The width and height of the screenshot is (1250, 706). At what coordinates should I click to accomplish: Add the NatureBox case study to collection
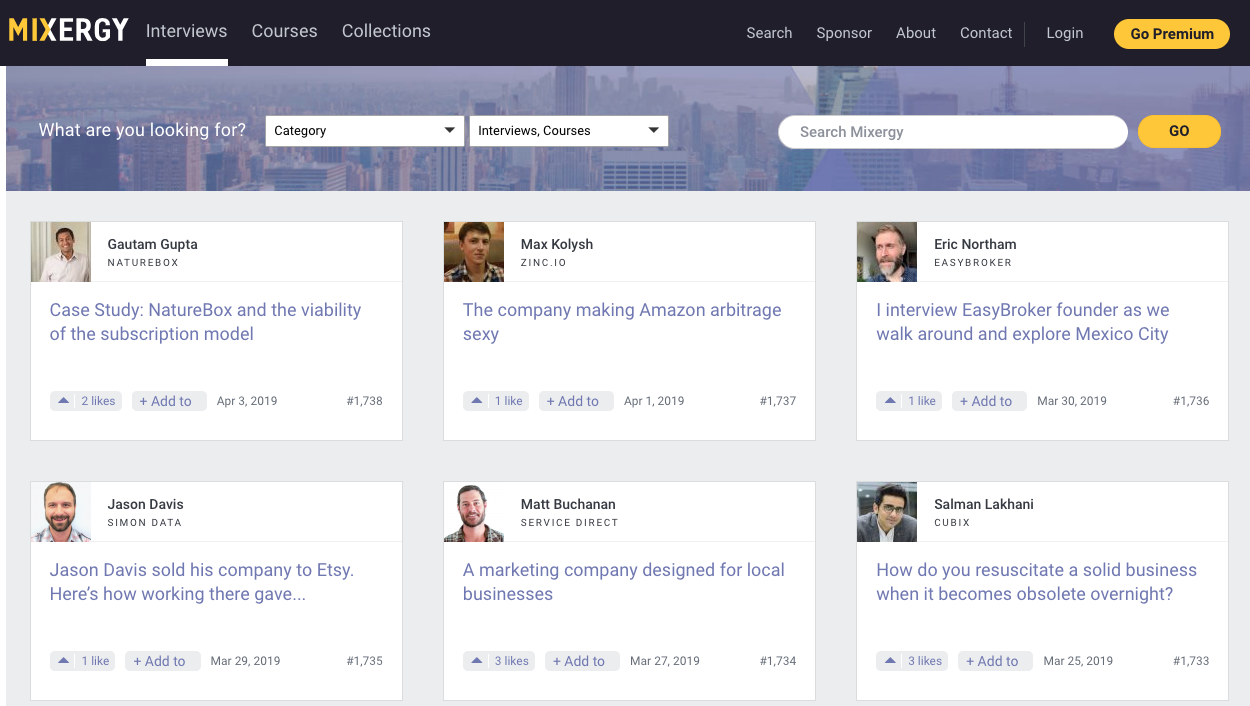pos(169,401)
